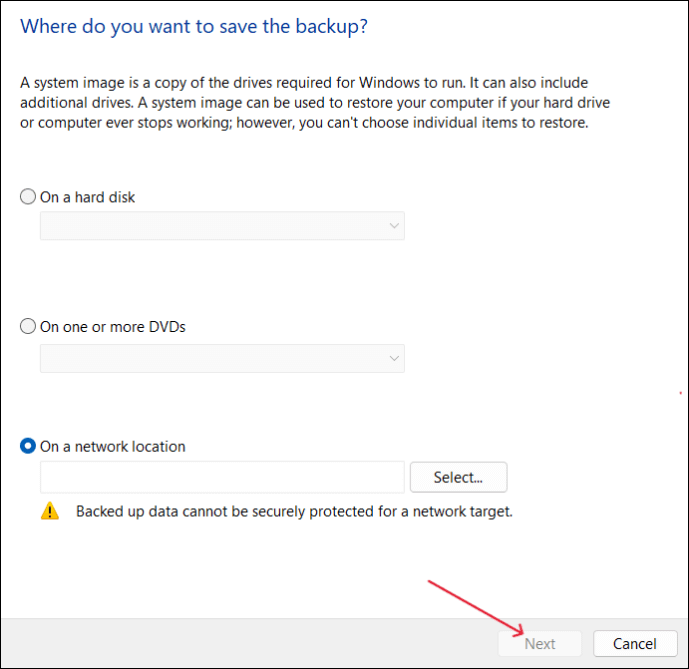Click the "On a network location" label text

click(113, 447)
